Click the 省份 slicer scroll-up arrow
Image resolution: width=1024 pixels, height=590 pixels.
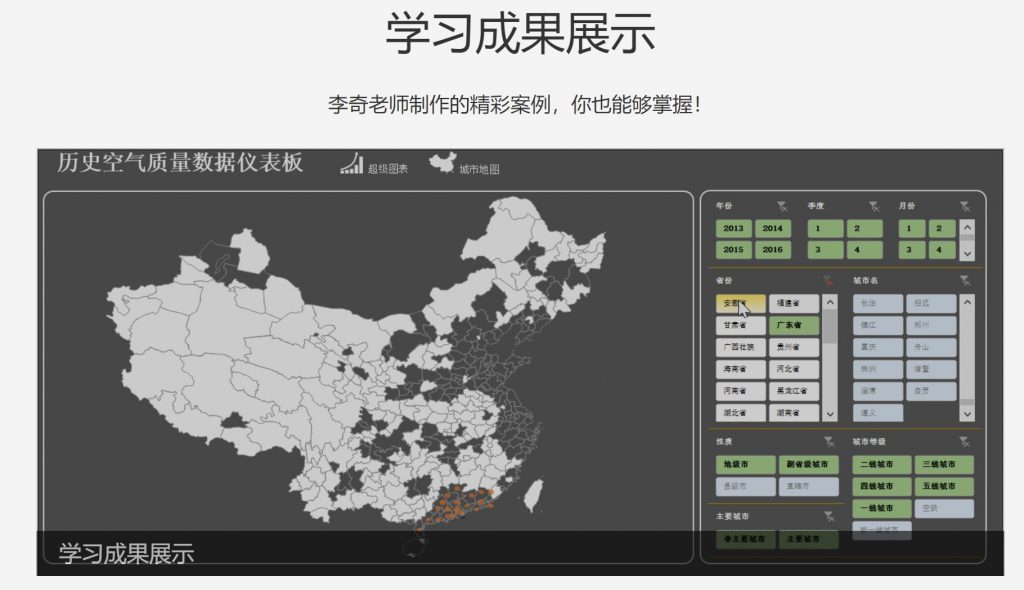[830, 302]
